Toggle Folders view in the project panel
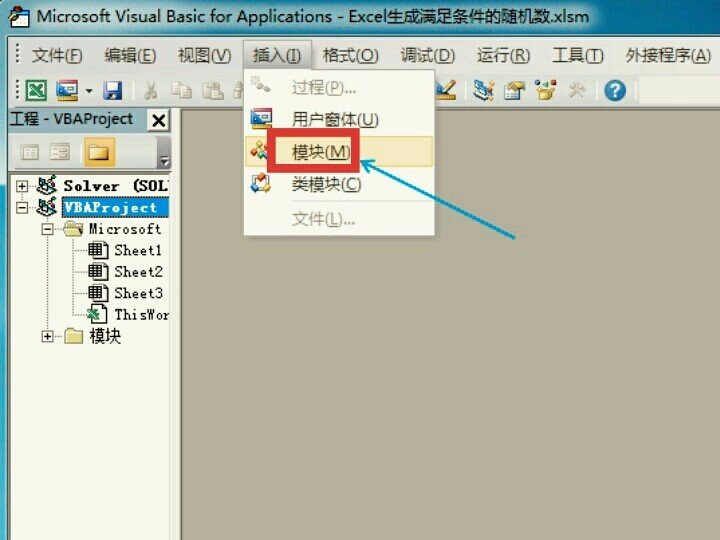This screenshot has height=540, width=720. [x=97, y=152]
